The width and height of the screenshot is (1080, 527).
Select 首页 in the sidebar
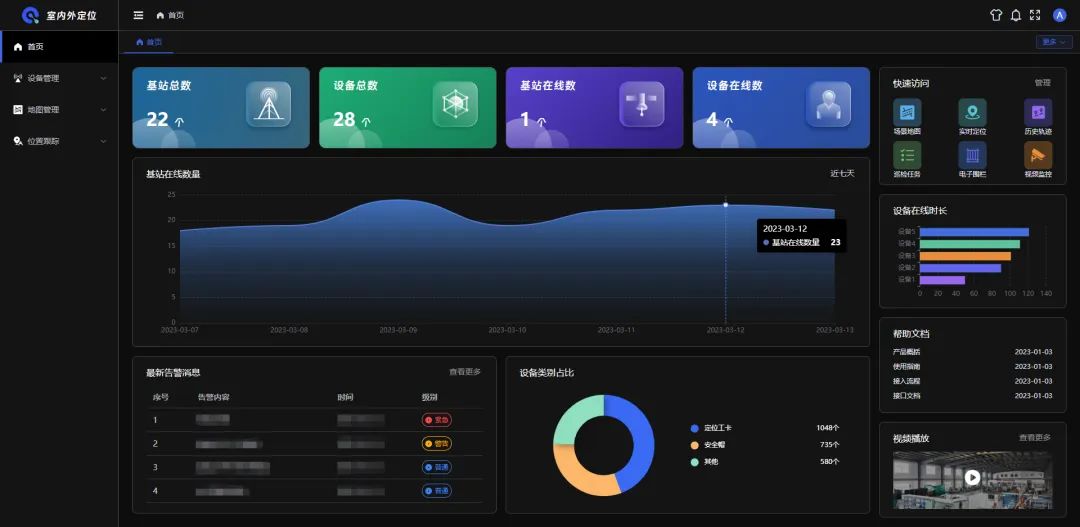(59, 47)
